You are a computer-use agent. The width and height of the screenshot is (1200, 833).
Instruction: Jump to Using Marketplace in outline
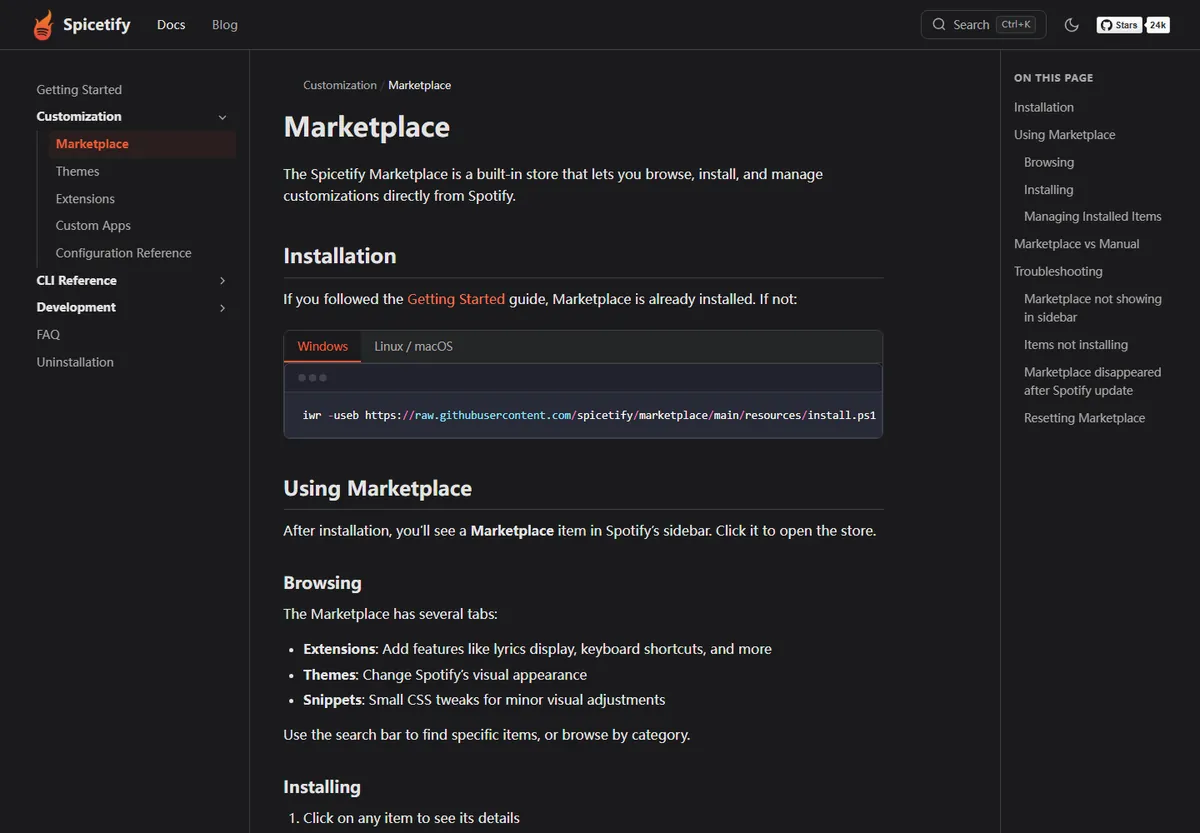(1064, 135)
